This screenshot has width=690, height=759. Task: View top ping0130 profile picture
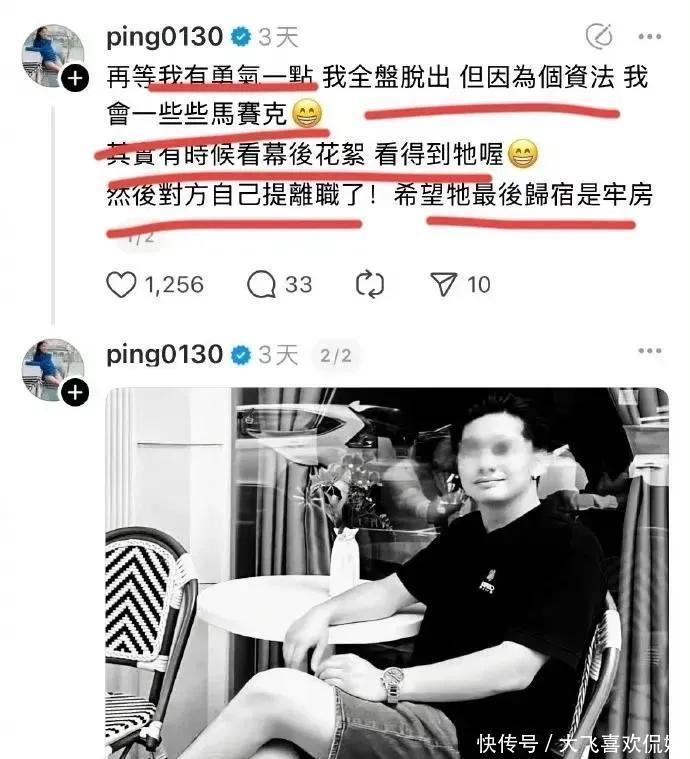pyautogui.click(x=53, y=56)
